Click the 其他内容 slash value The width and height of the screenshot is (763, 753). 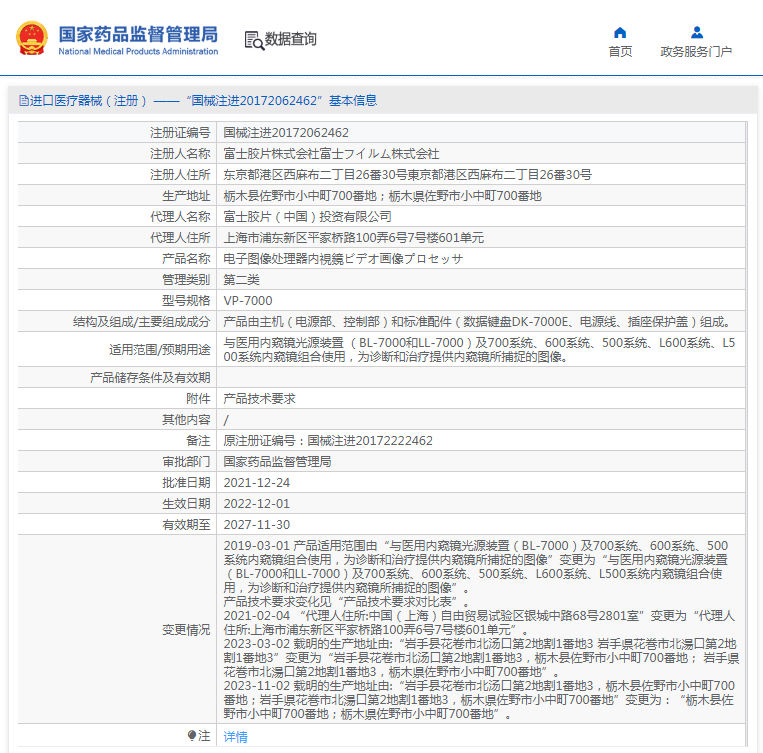[x=226, y=420]
